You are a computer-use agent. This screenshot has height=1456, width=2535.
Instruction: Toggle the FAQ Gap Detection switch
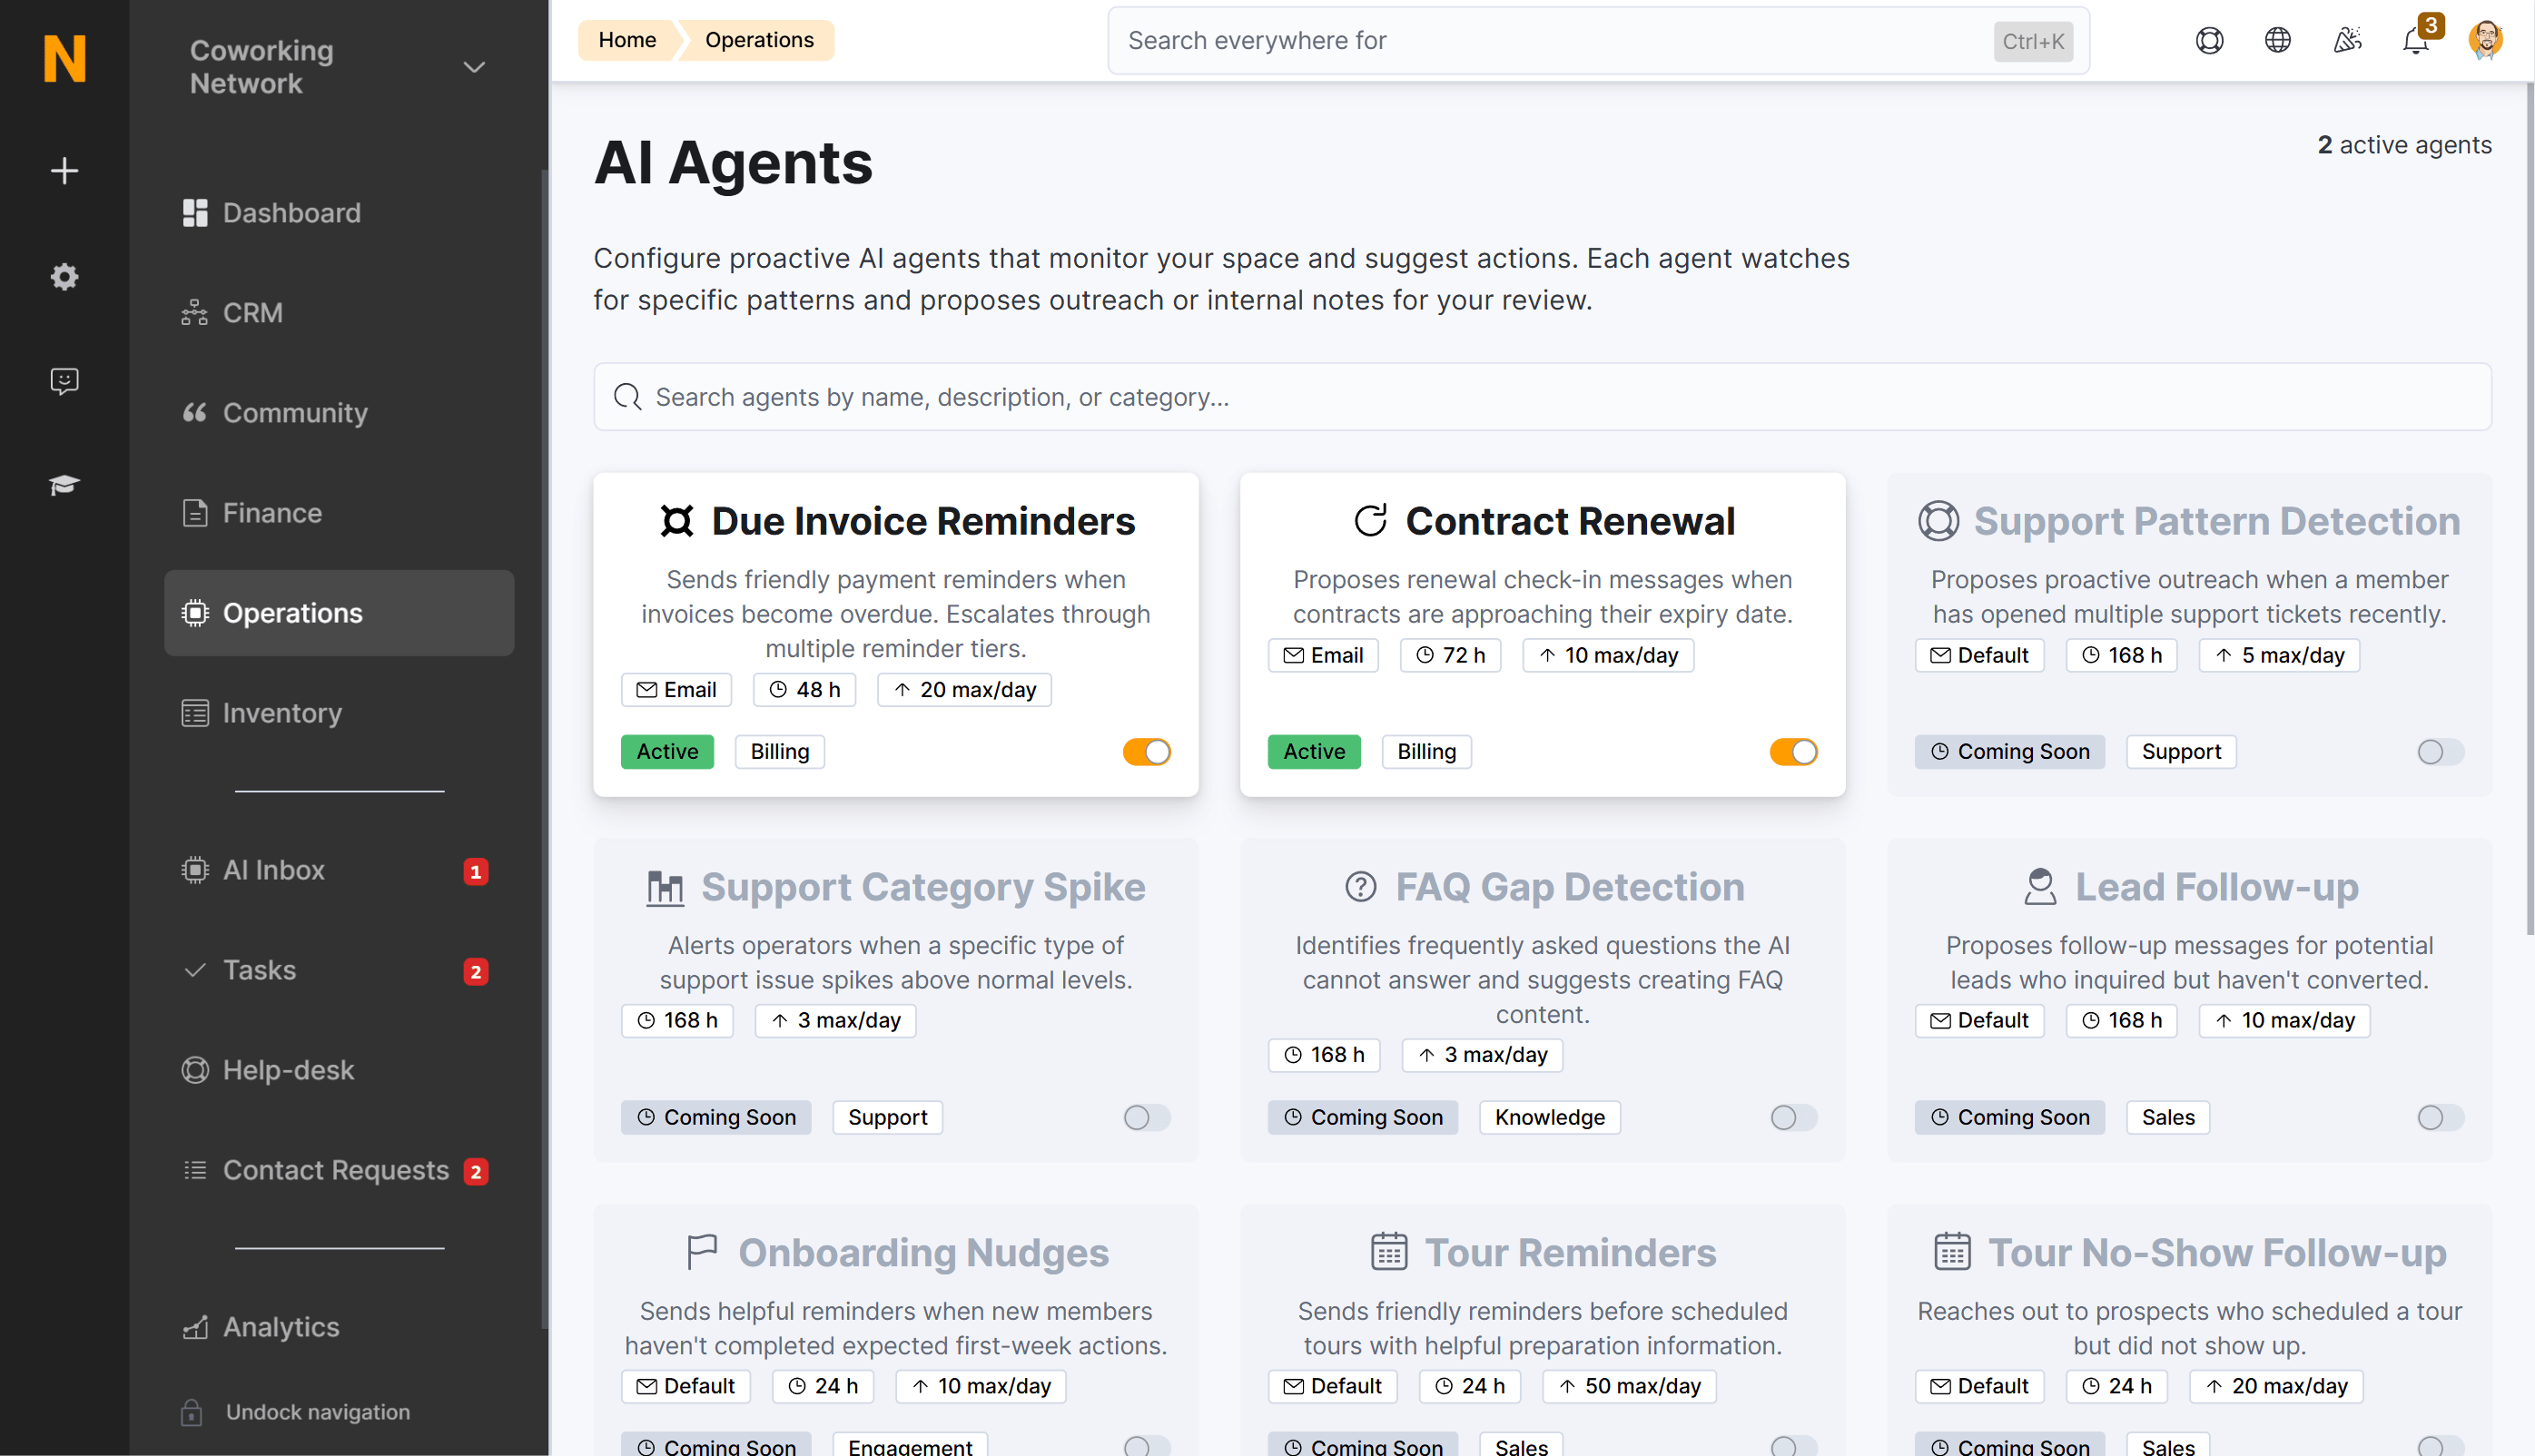pos(1794,1118)
